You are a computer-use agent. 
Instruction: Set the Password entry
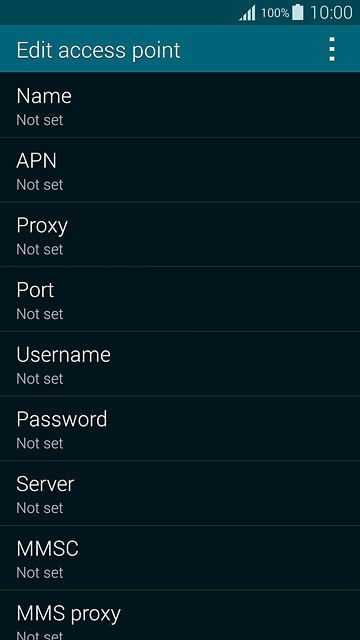pos(180,429)
